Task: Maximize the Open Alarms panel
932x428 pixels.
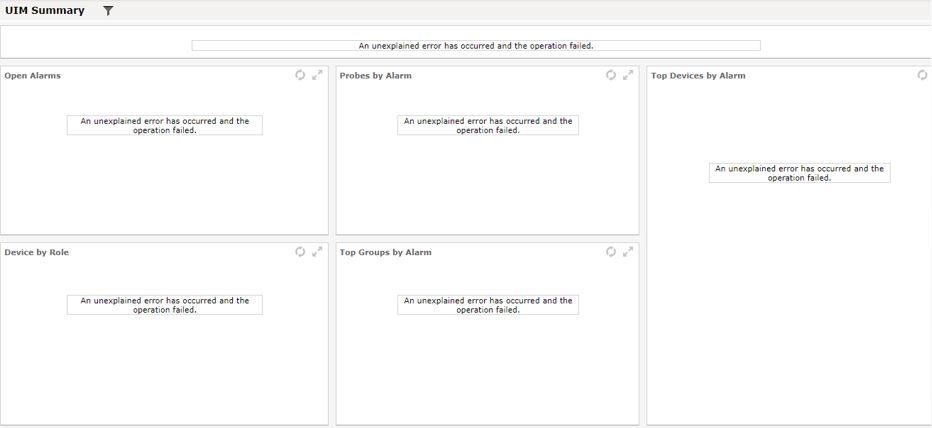Action: click(x=317, y=75)
